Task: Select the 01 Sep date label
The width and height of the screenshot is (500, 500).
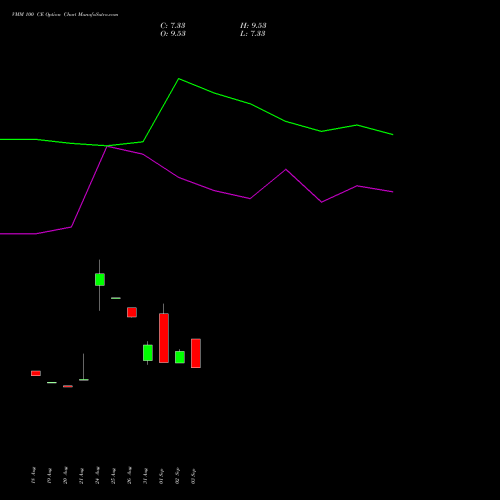Action: tap(161, 476)
